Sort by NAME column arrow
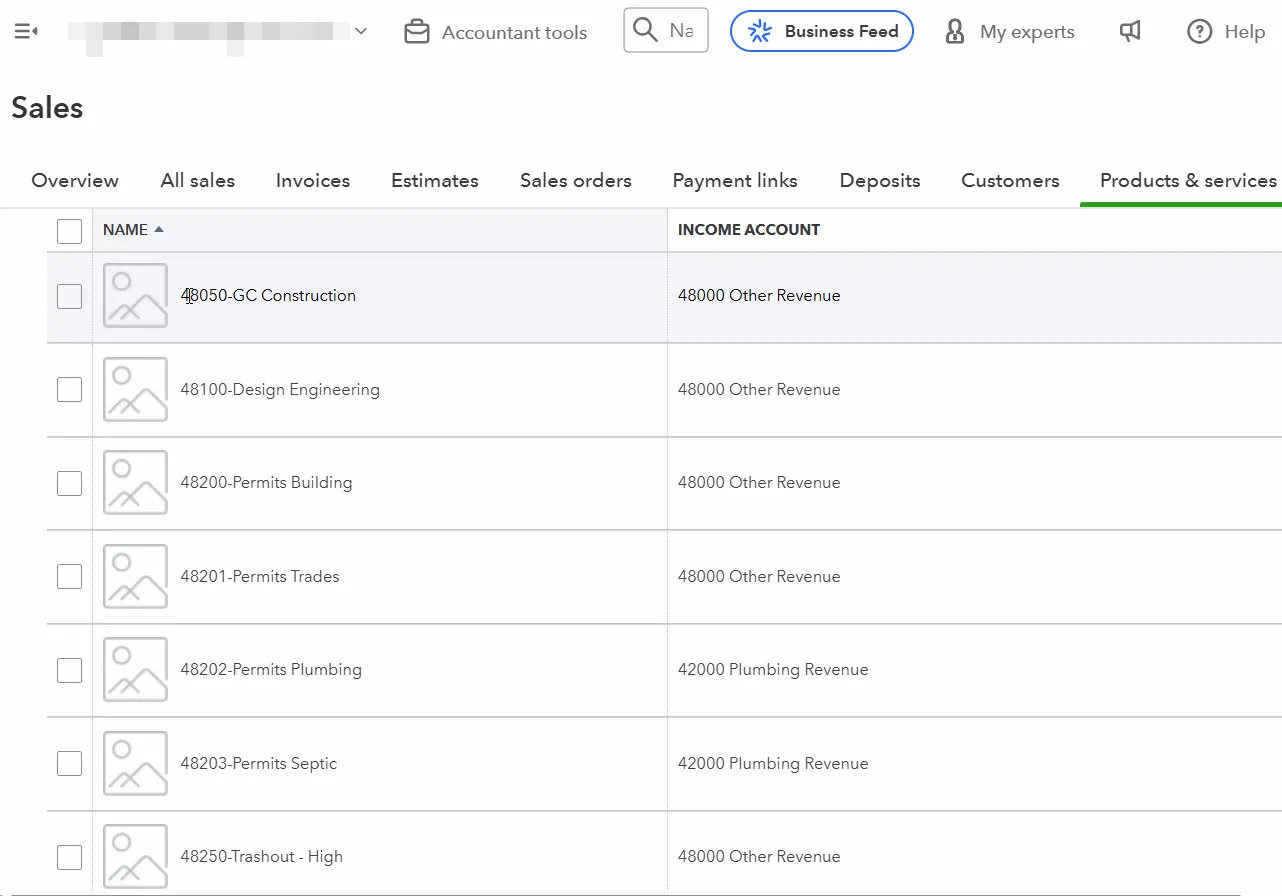 pos(159,229)
